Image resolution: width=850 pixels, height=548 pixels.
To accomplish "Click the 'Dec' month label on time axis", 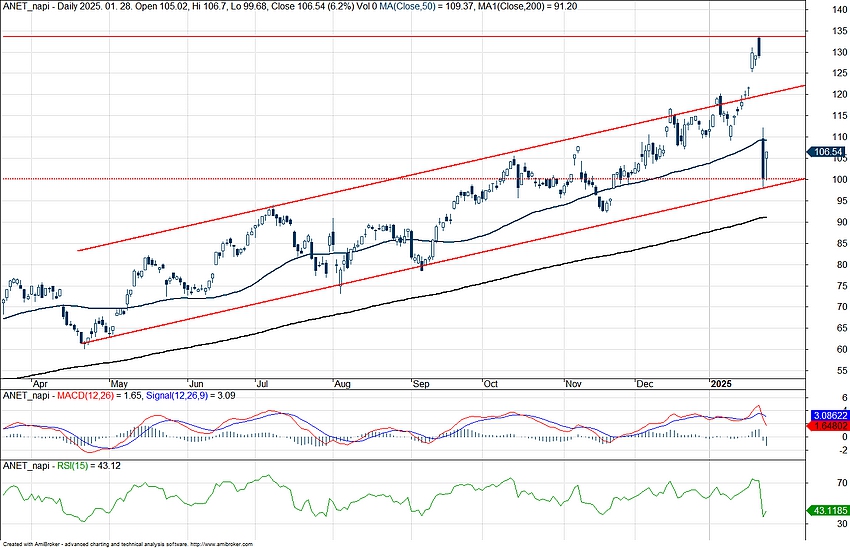I will pos(645,384).
